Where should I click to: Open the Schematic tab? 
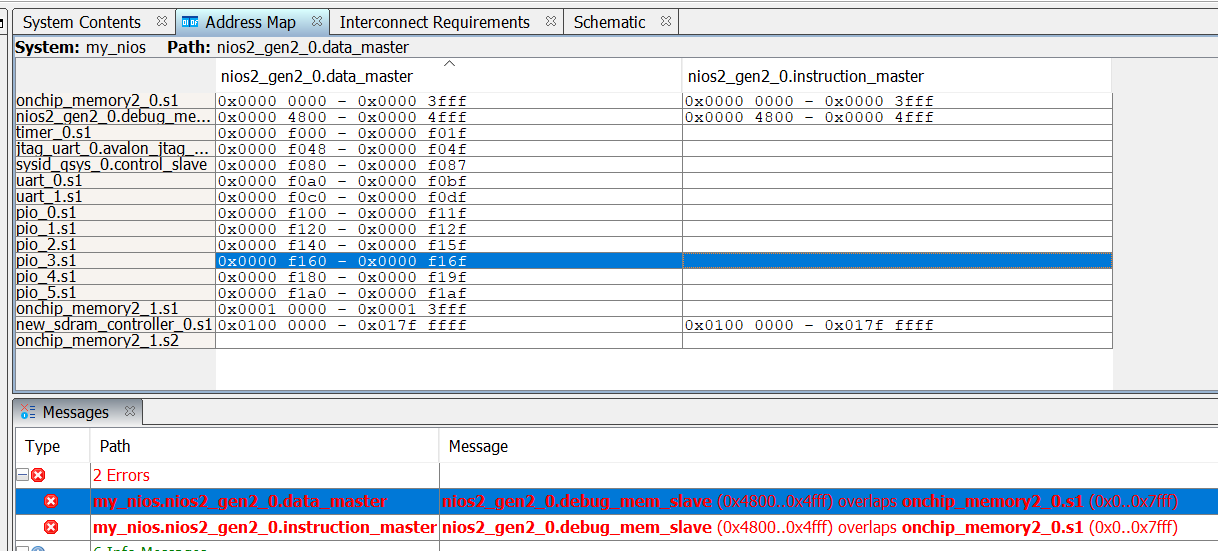tap(609, 22)
